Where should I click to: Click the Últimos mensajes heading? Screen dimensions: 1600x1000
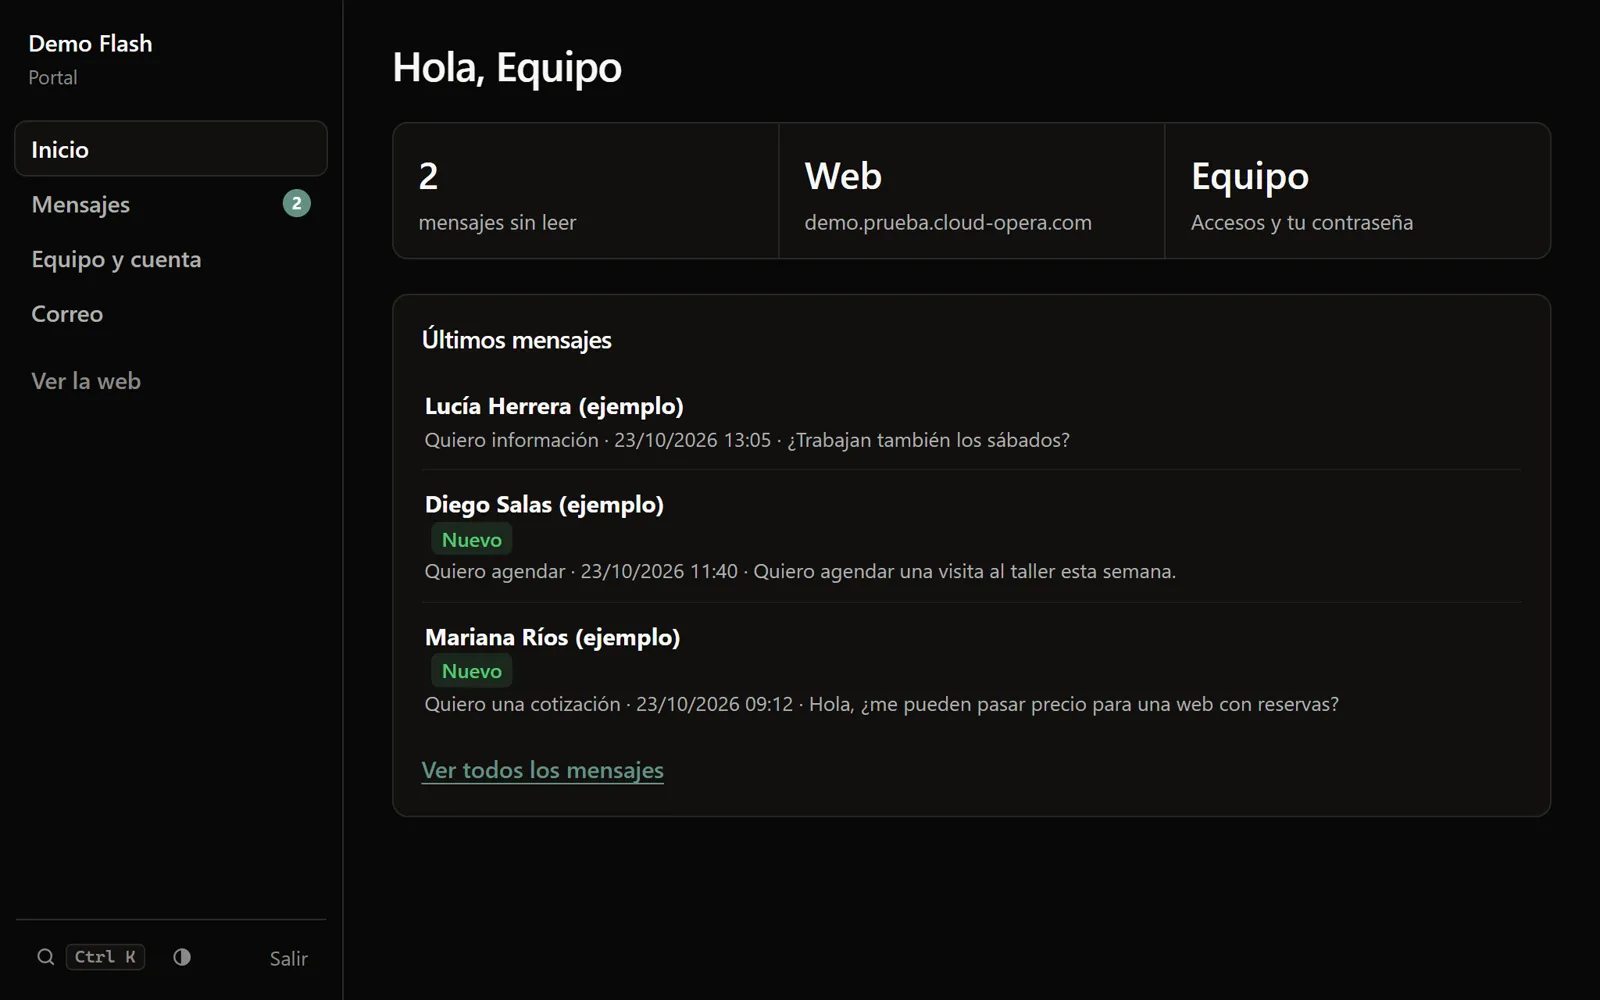517,340
